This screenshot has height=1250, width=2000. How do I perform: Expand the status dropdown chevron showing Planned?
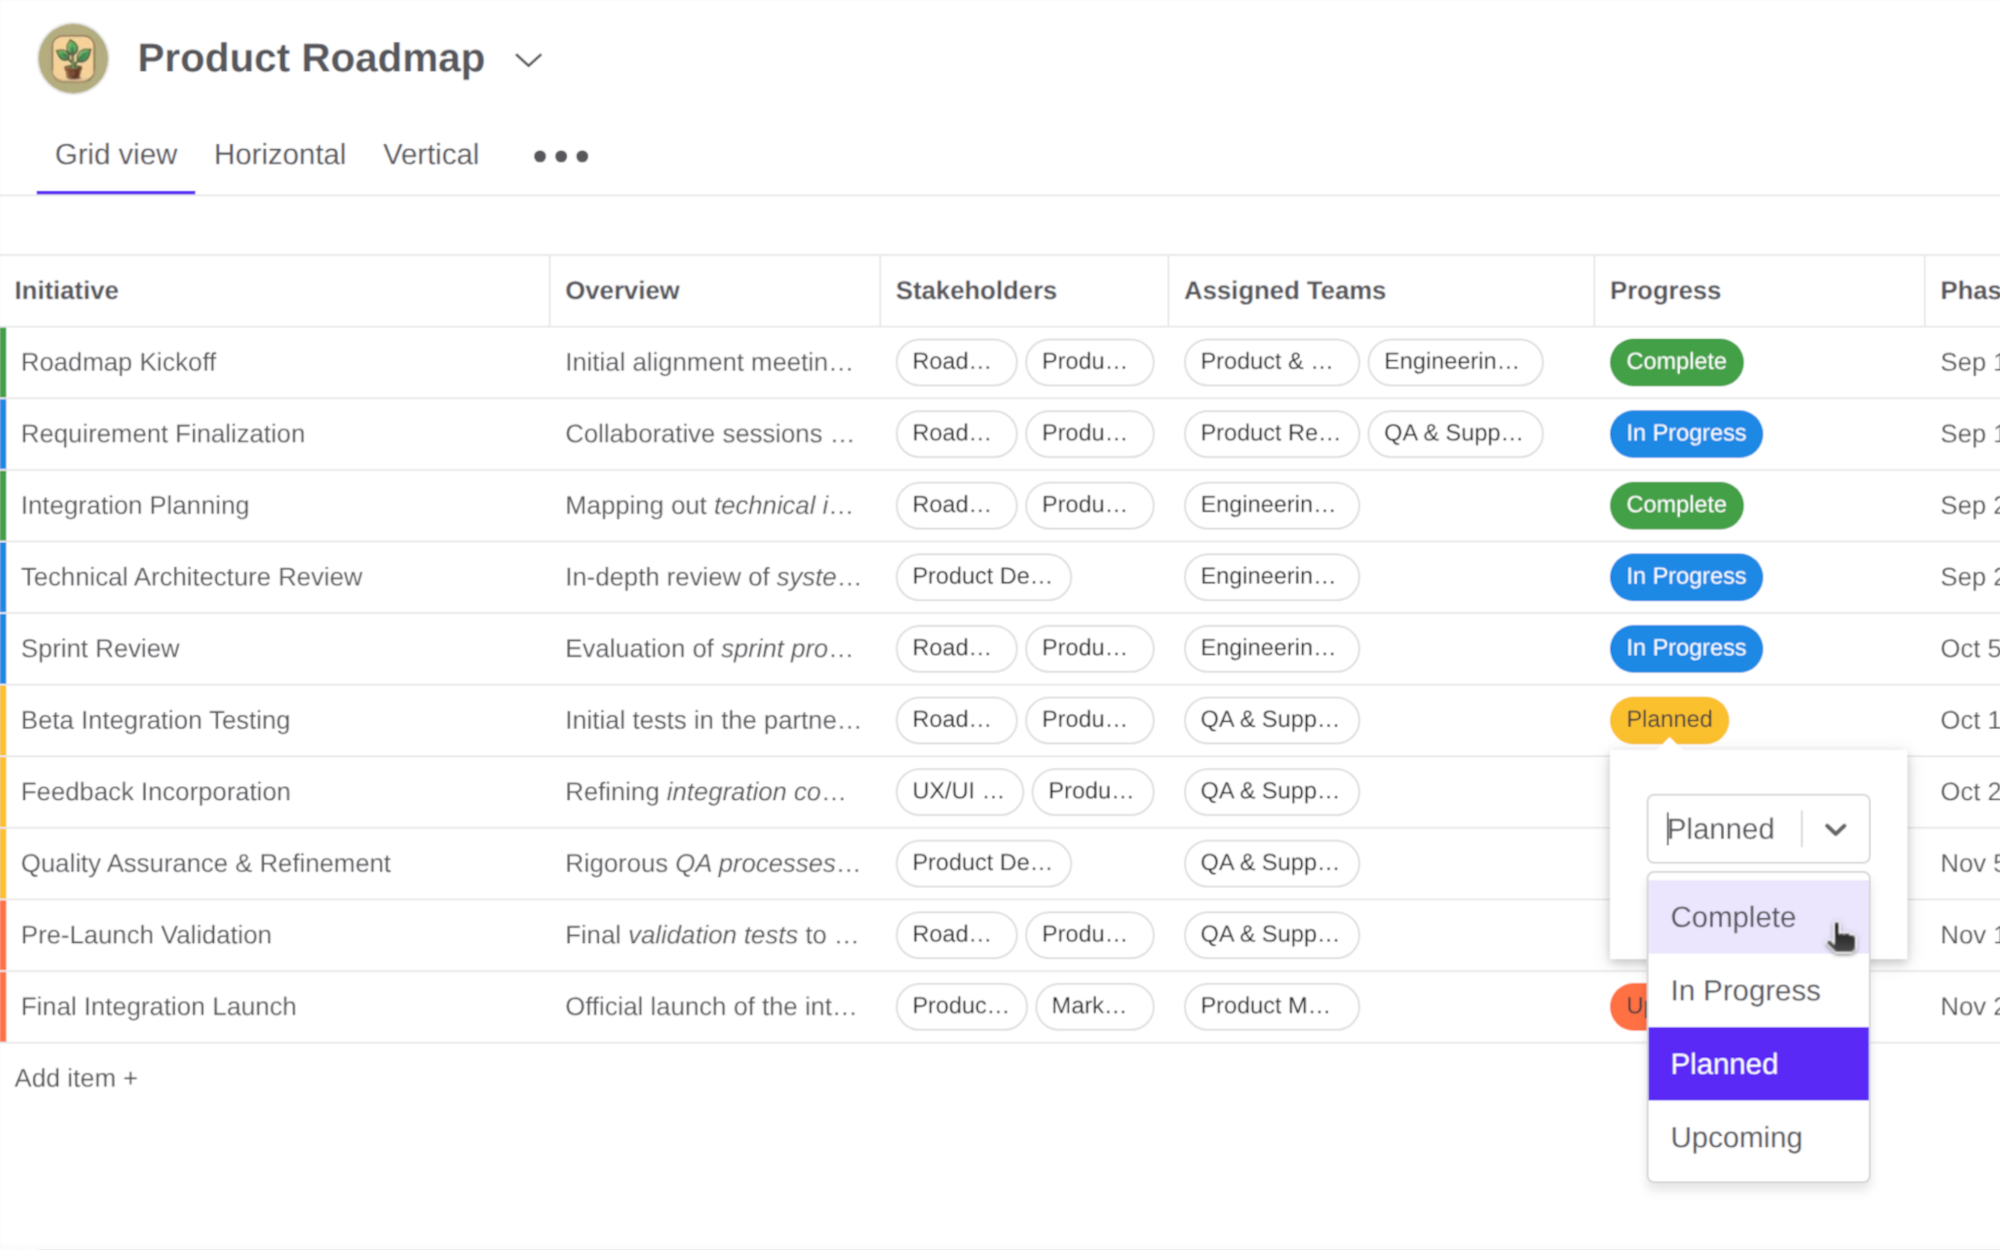1836,829
